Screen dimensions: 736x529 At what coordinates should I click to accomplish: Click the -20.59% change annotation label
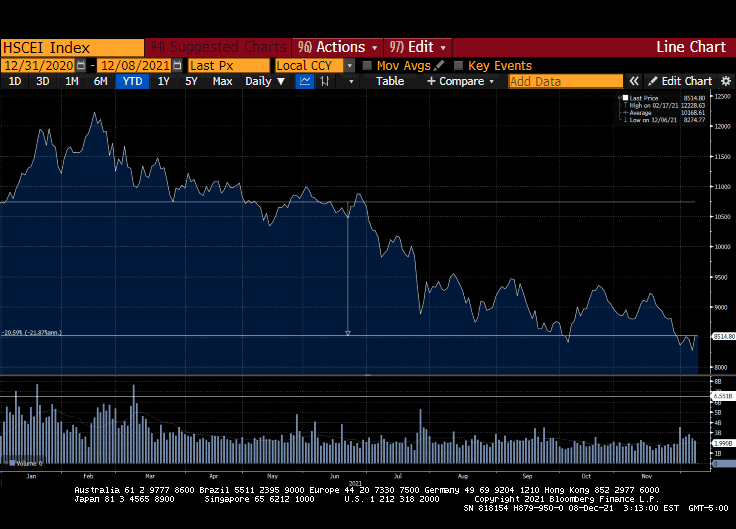[x=31, y=332]
